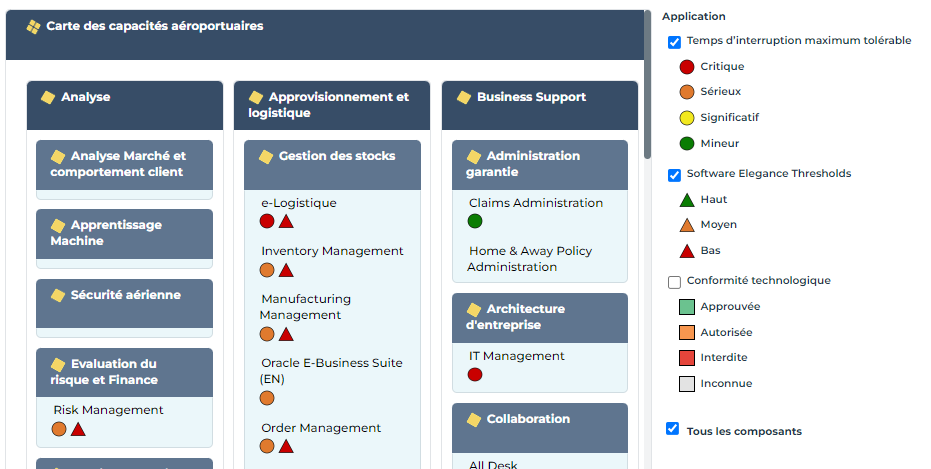Open Home & Away Policy Administration link
931x469 pixels.
tap(529, 259)
